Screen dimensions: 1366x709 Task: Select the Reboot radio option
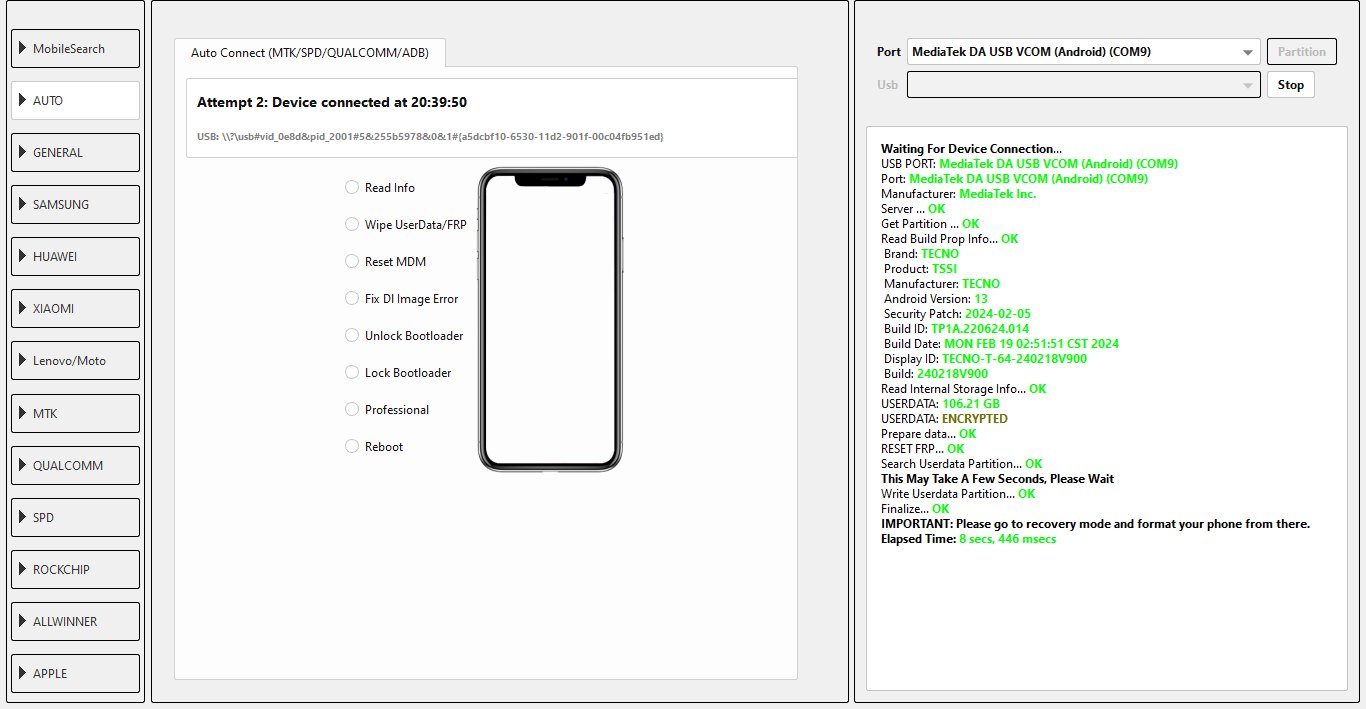[374, 446]
